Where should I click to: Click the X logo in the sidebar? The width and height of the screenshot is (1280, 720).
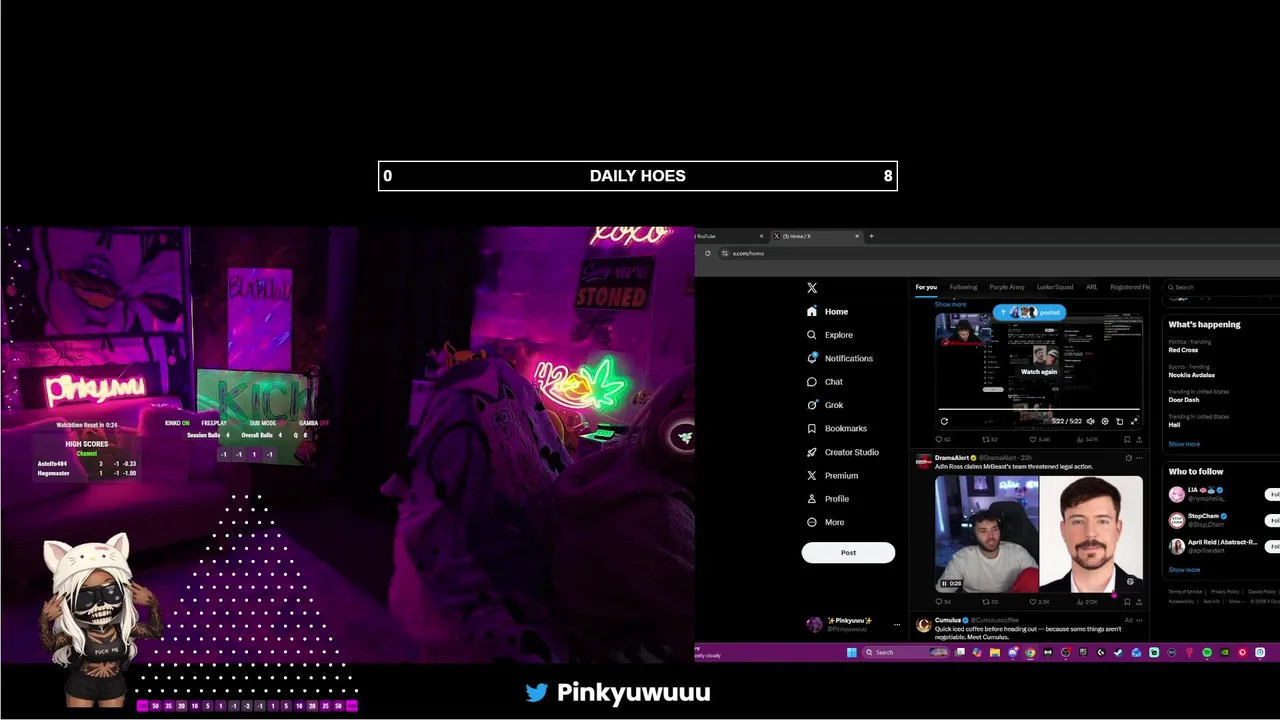812,288
